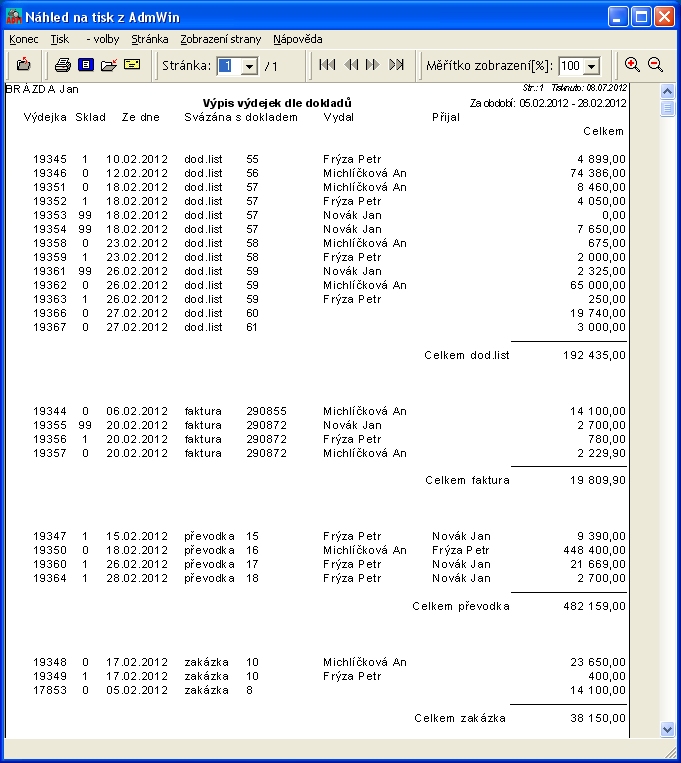This screenshot has height=763, width=681.
Task: Open the '- volby' menu
Action: click(102, 39)
